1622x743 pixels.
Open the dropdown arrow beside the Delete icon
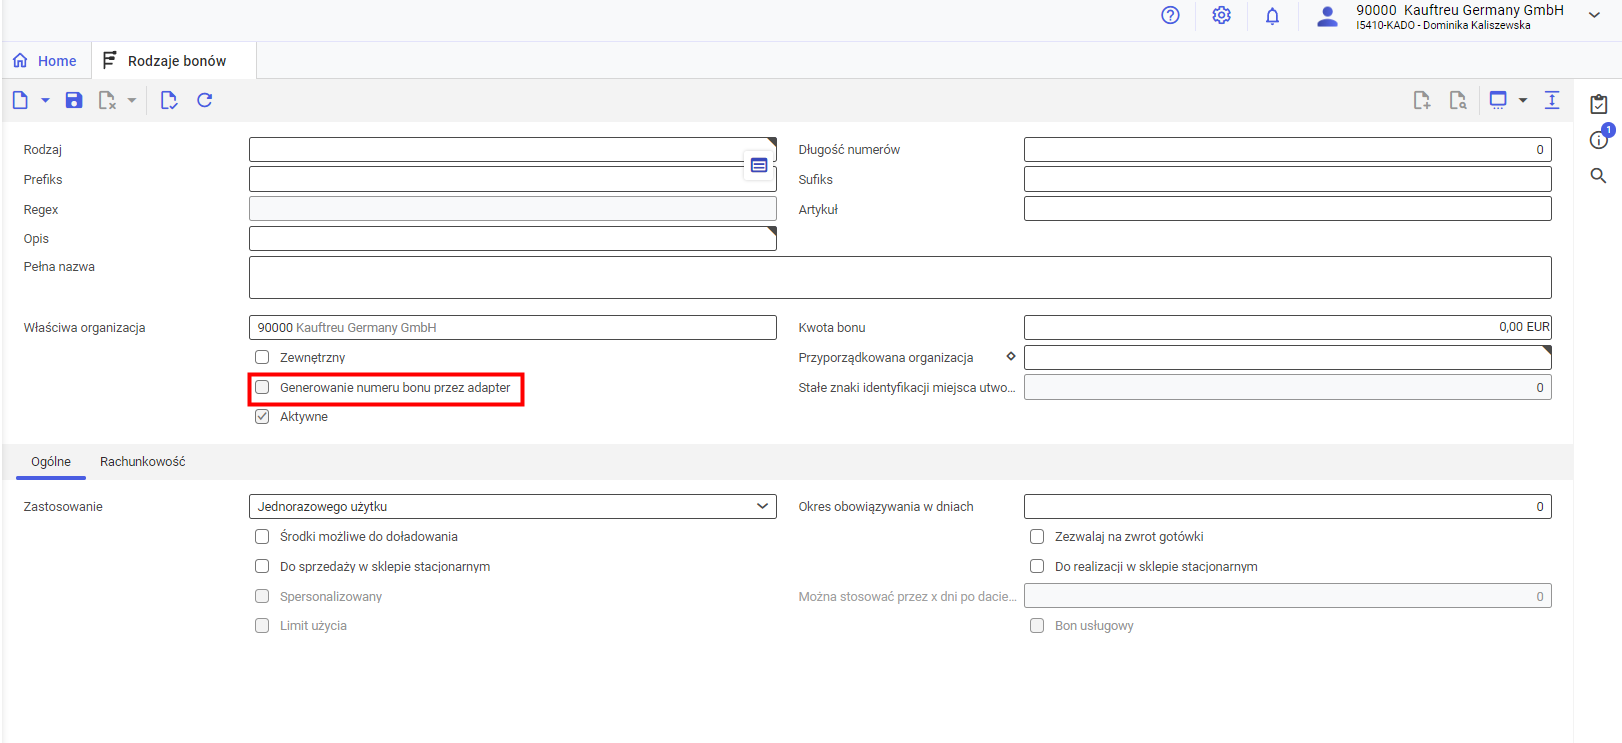pos(132,100)
